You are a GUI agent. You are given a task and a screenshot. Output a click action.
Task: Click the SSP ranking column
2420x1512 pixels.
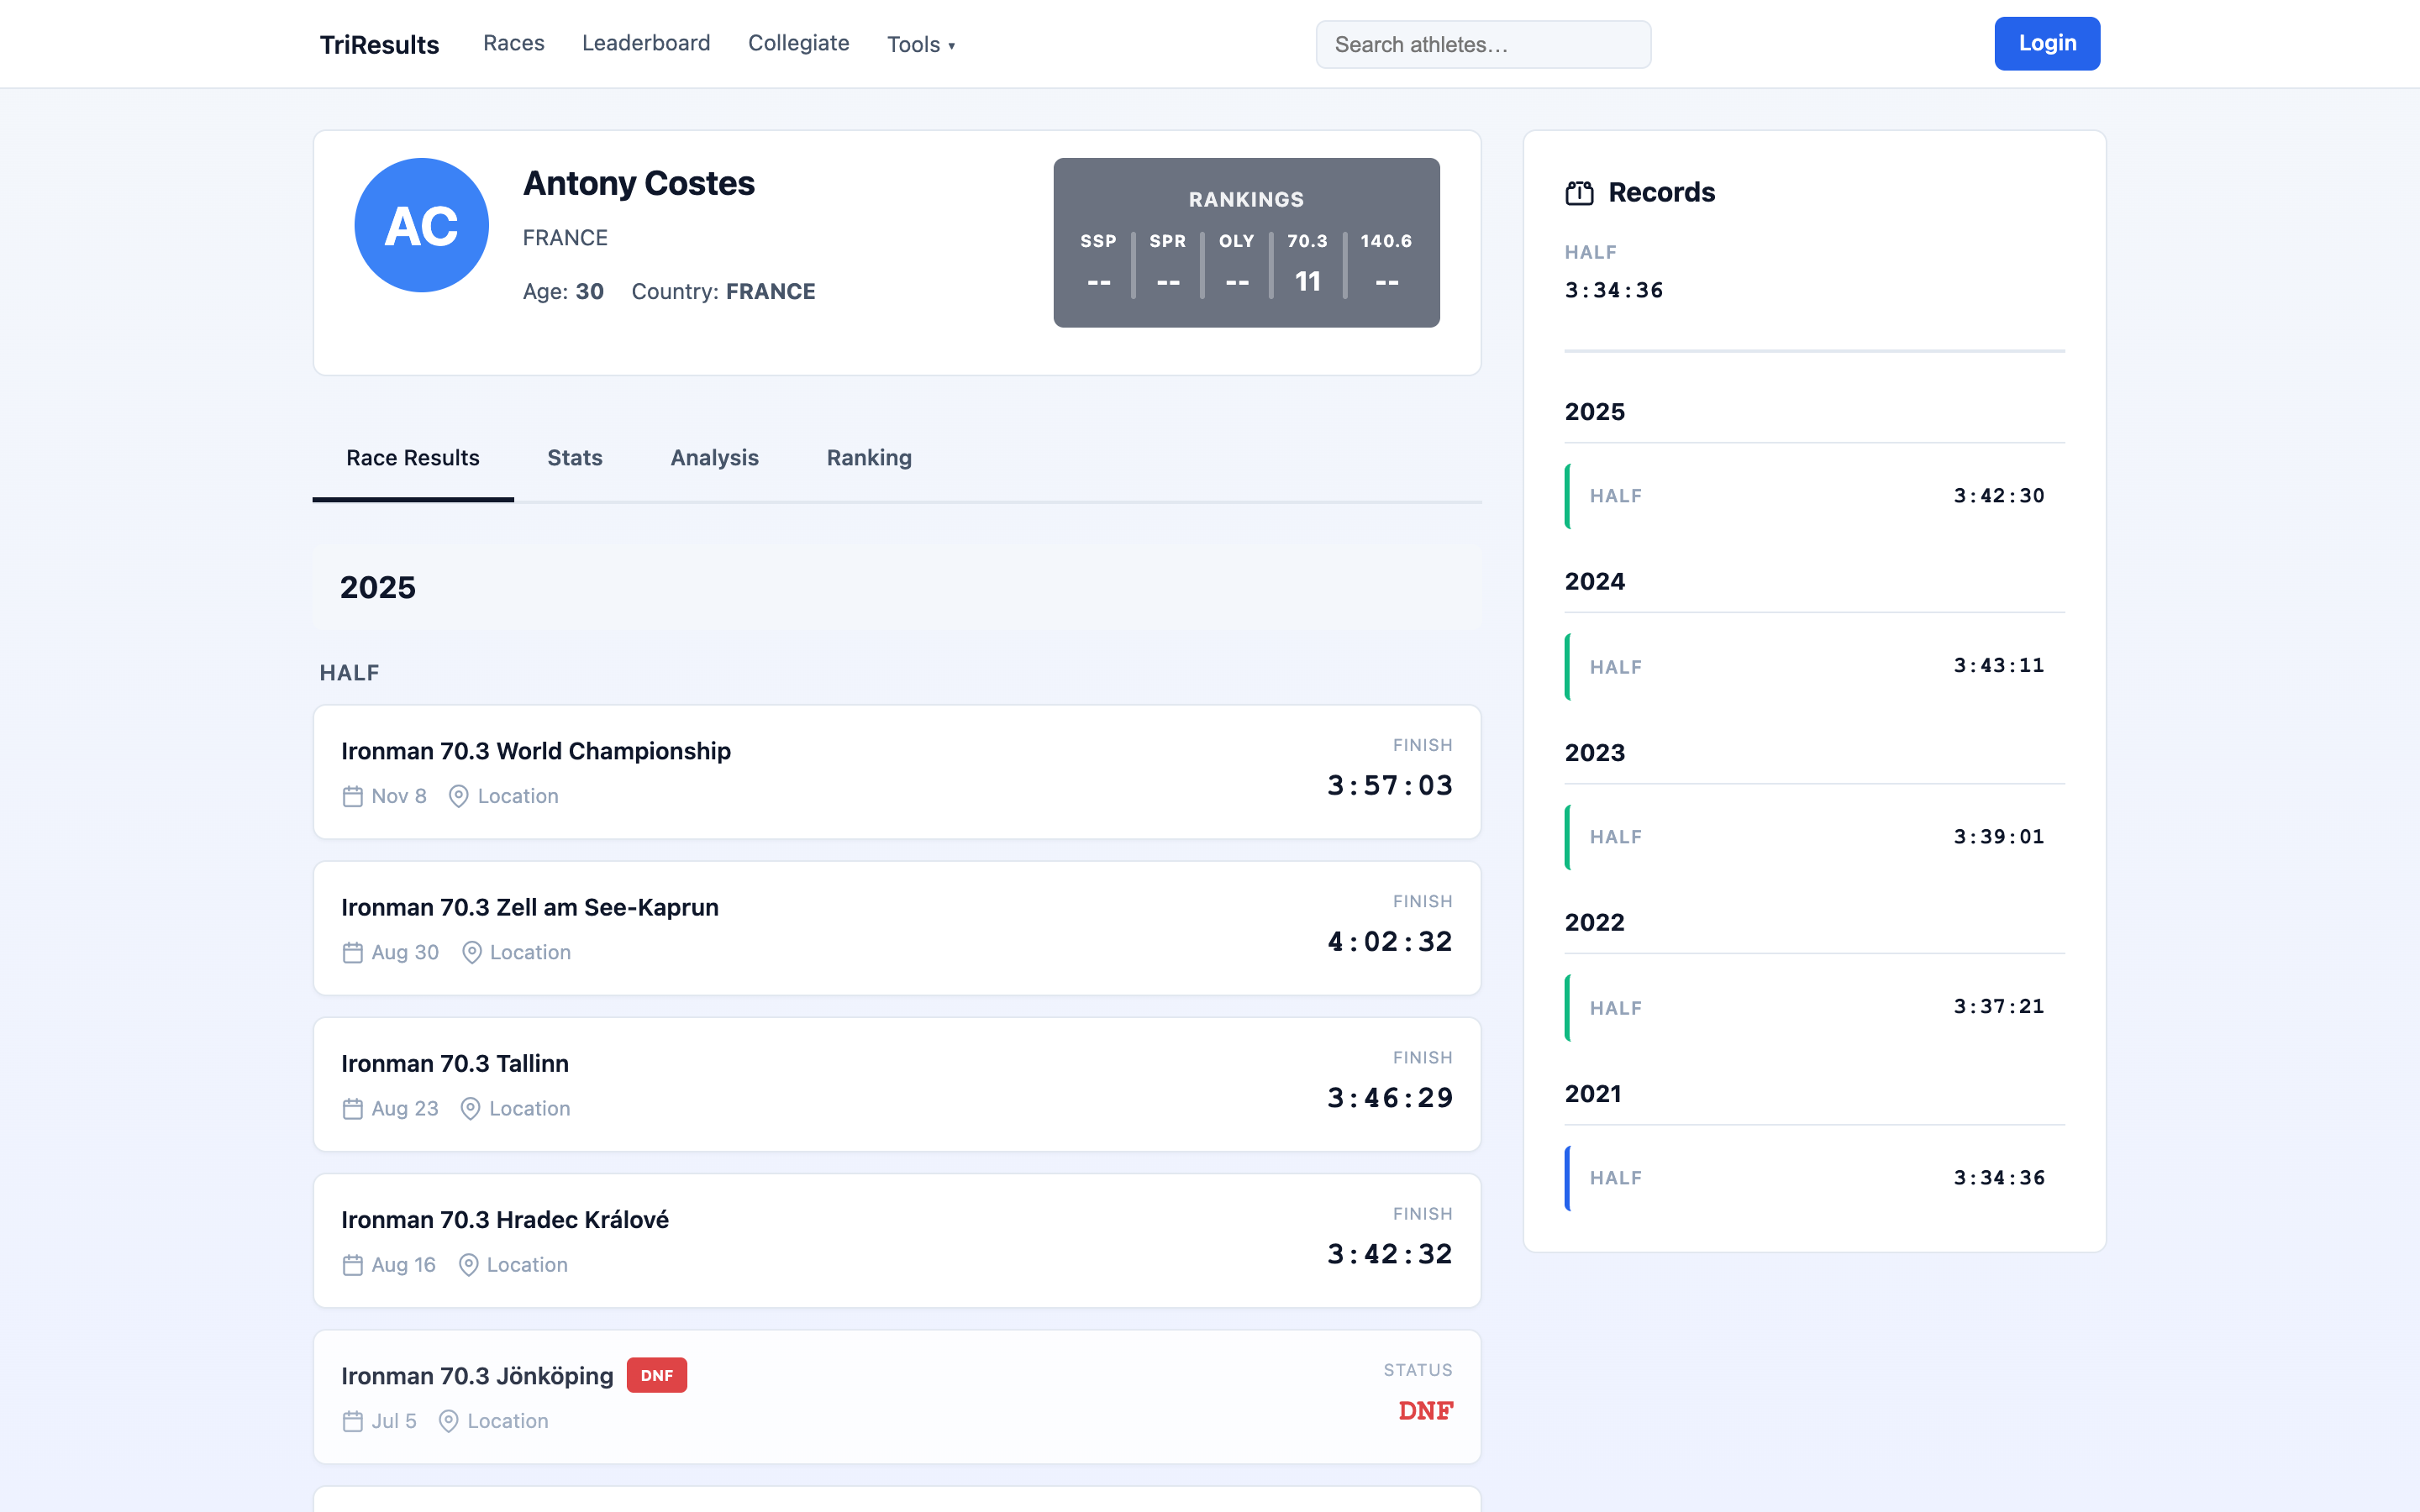[x=1098, y=263]
